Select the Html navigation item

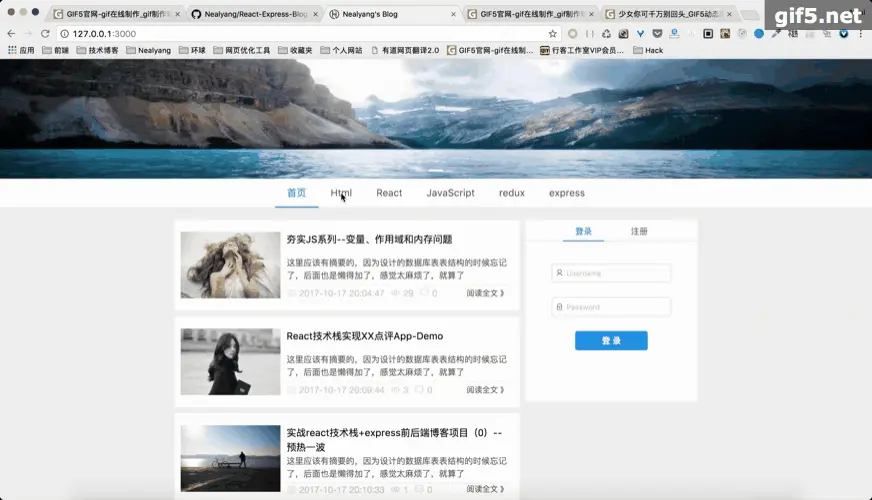341,193
